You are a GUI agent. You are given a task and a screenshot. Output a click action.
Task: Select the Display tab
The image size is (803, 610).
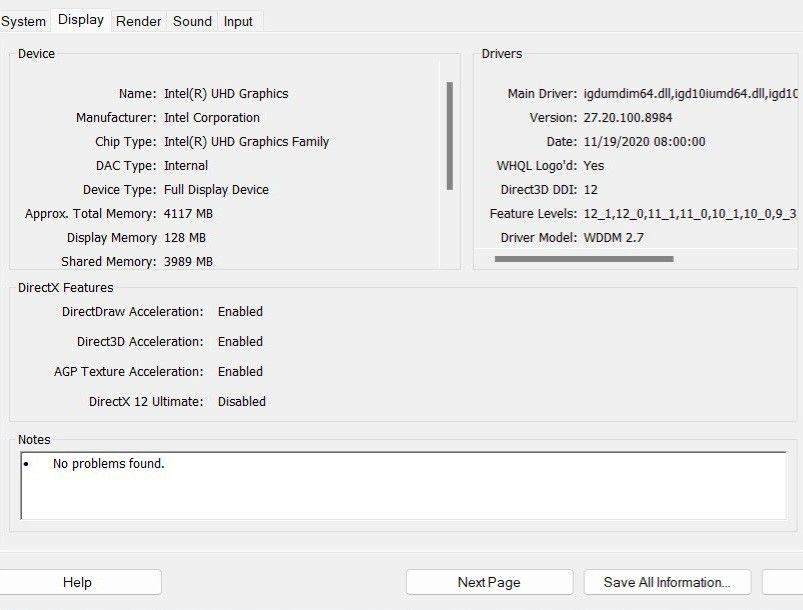pos(81,20)
